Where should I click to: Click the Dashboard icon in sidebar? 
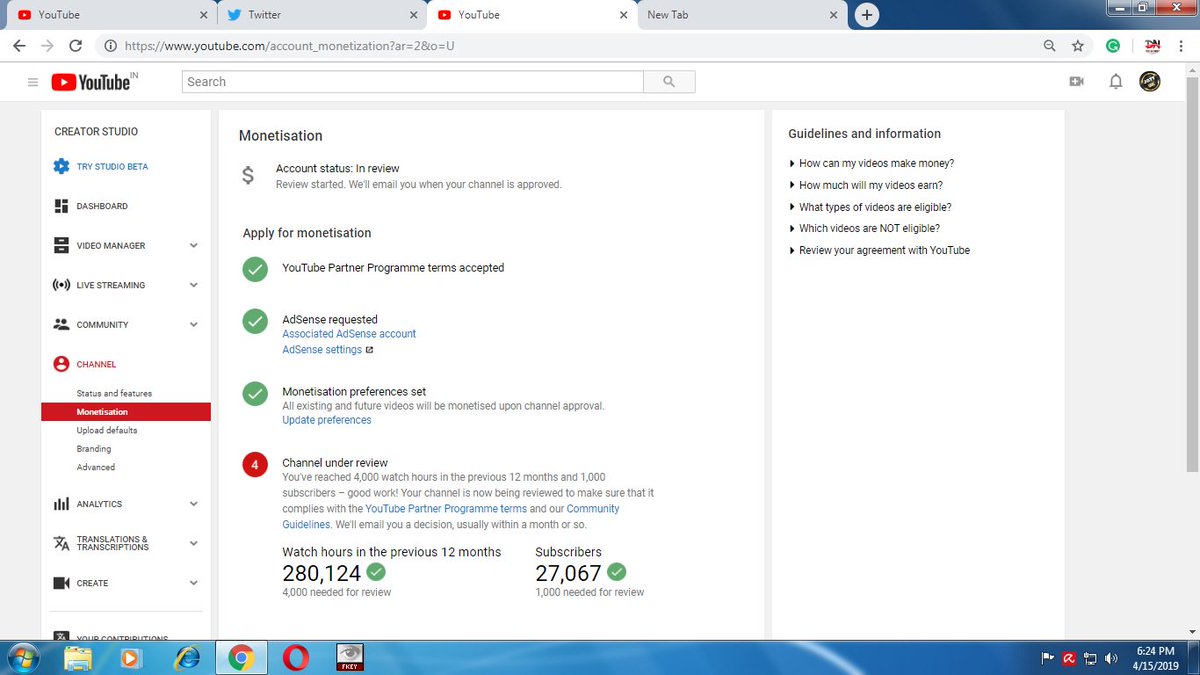[x=61, y=206]
